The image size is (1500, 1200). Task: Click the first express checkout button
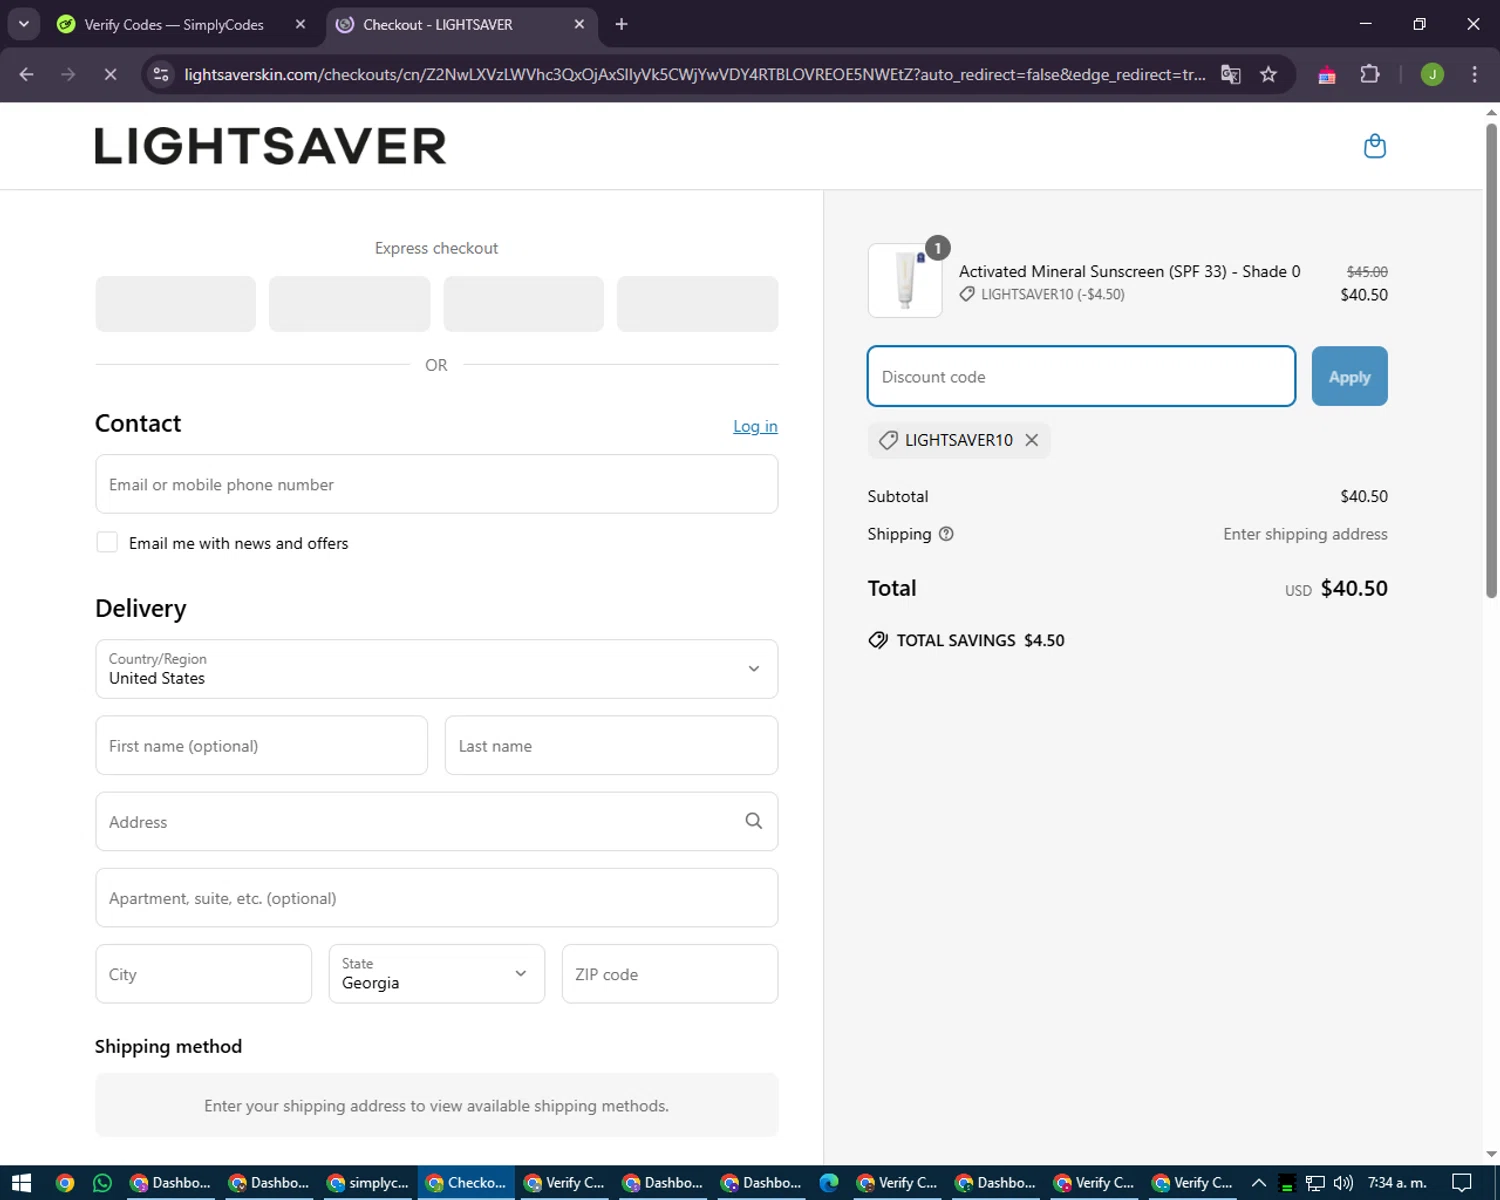pyautogui.click(x=175, y=304)
